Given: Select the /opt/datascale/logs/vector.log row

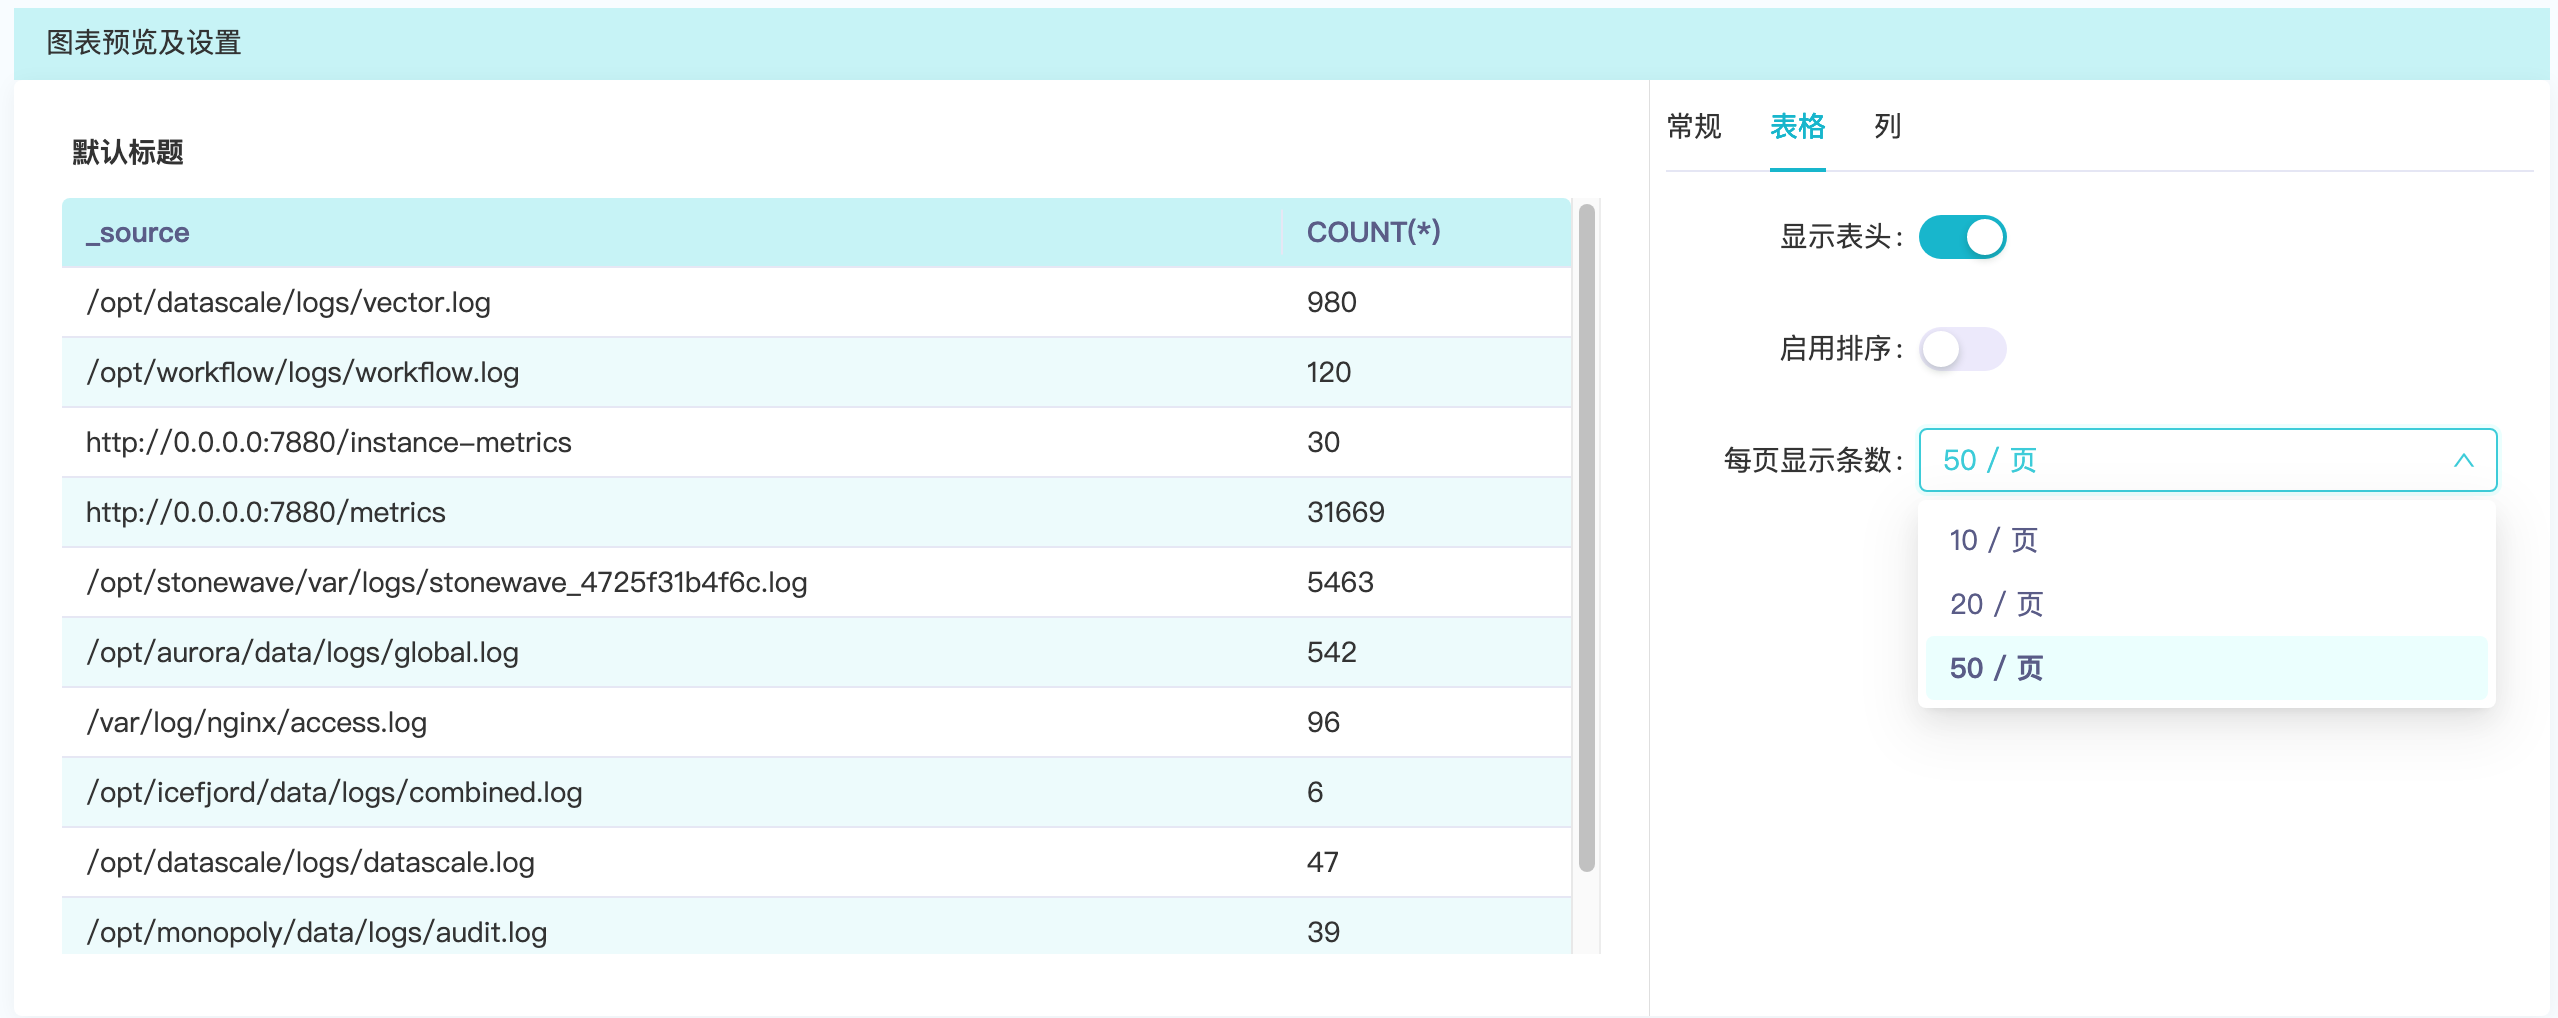Looking at the screenshot, I should coord(816,302).
